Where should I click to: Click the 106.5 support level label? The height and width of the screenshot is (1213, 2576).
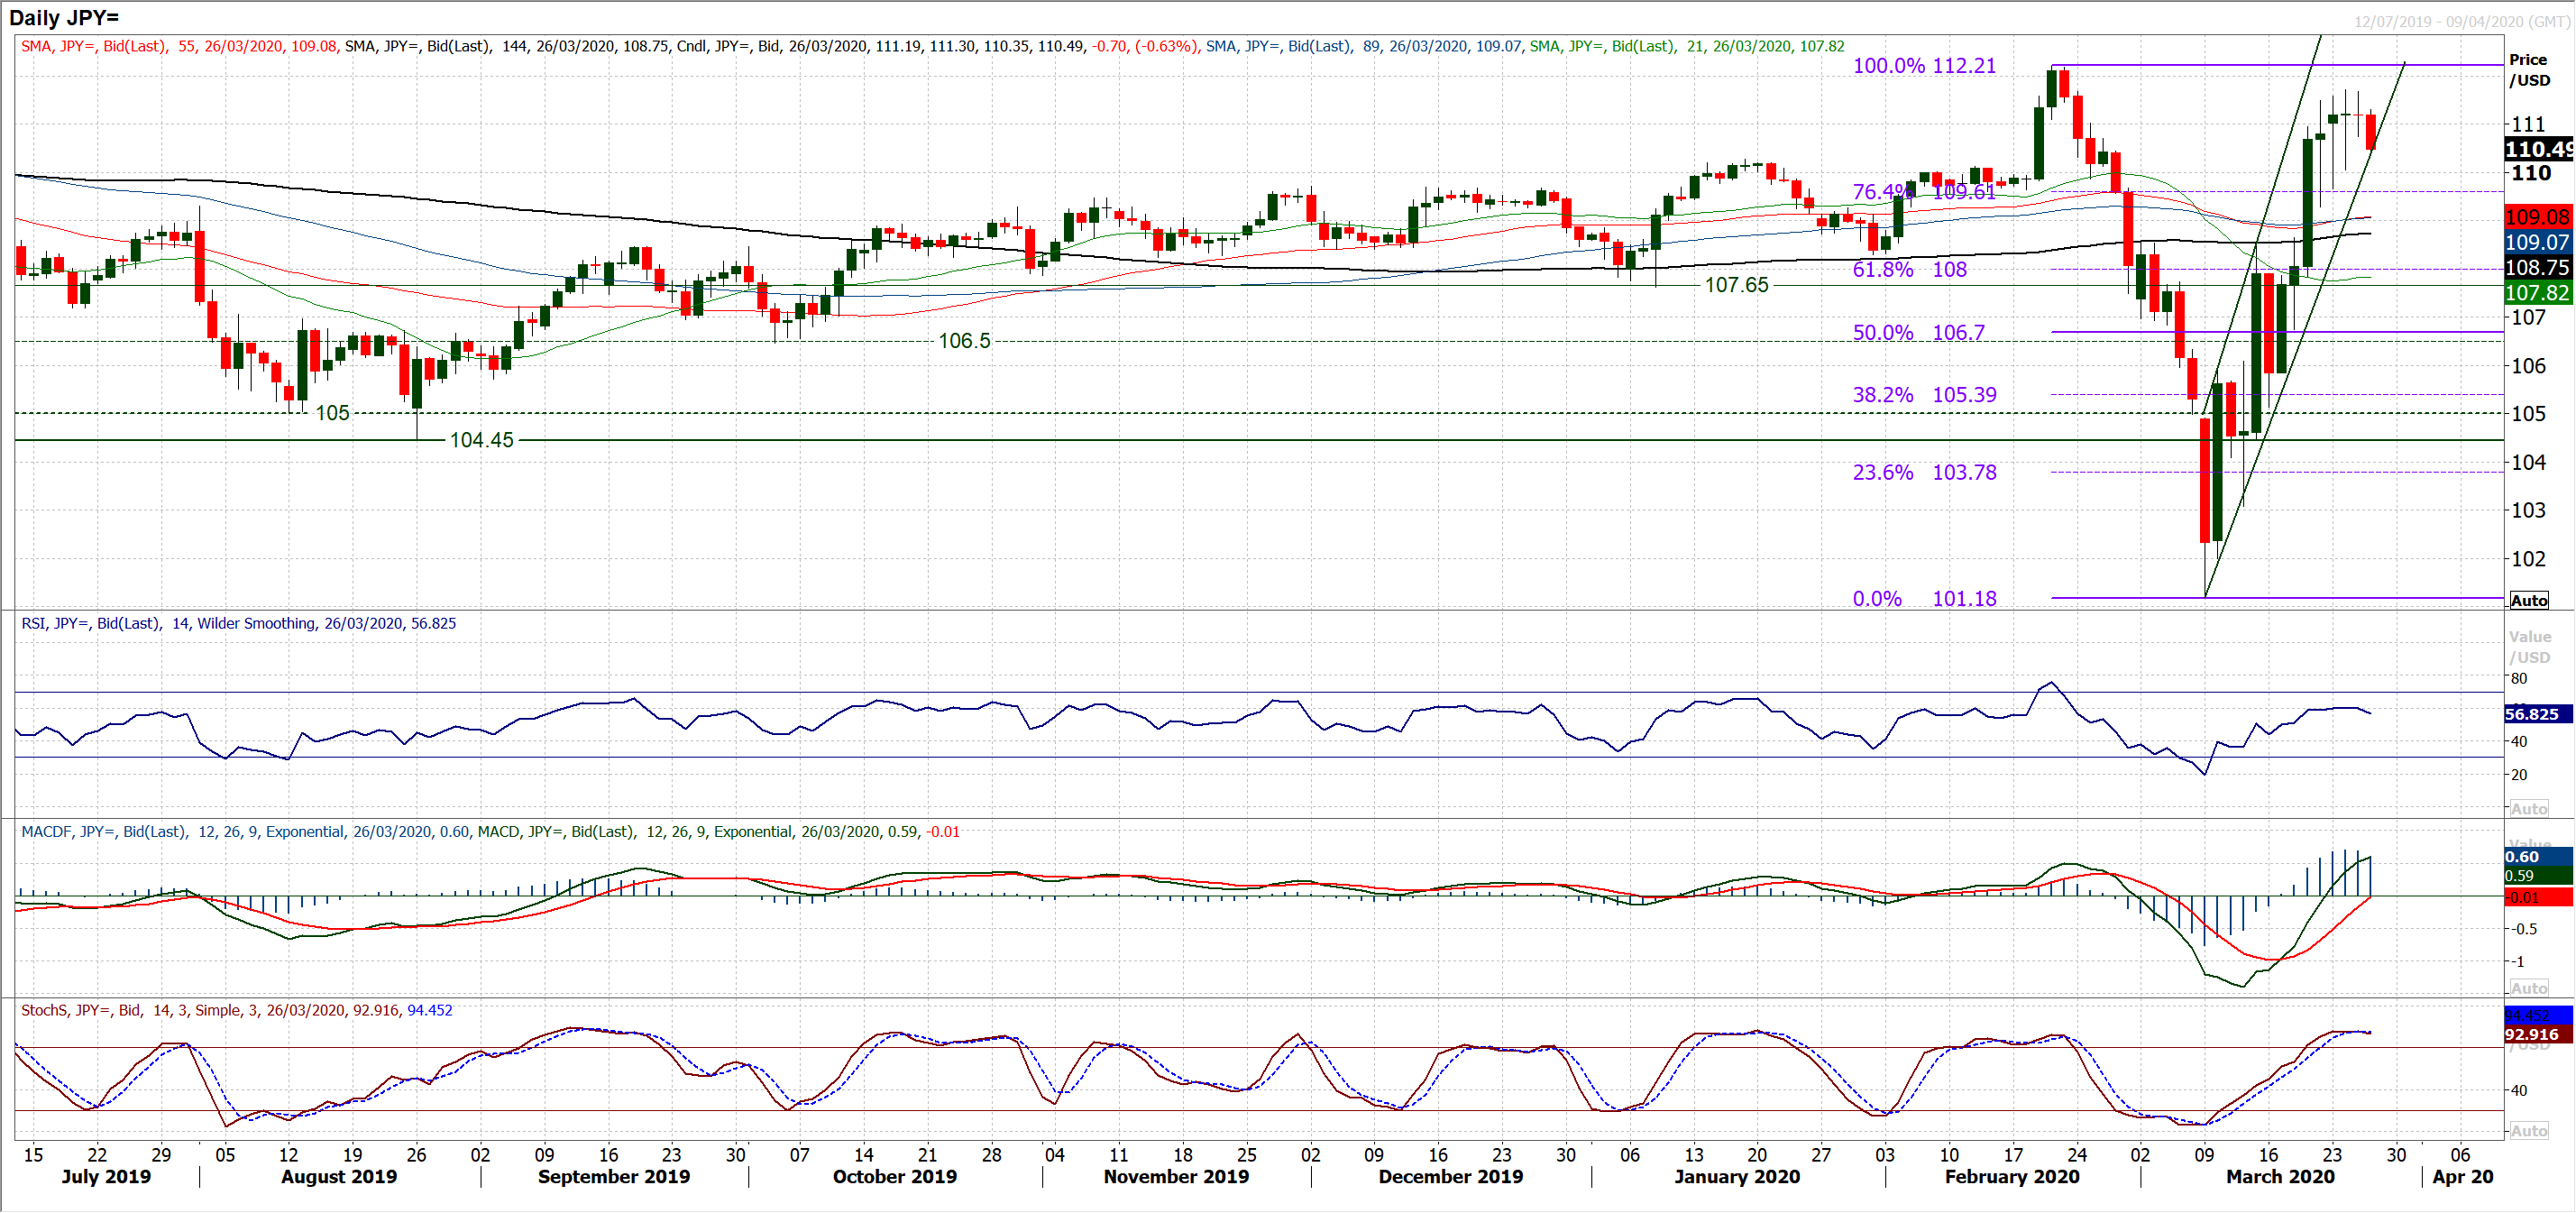pyautogui.click(x=964, y=341)
